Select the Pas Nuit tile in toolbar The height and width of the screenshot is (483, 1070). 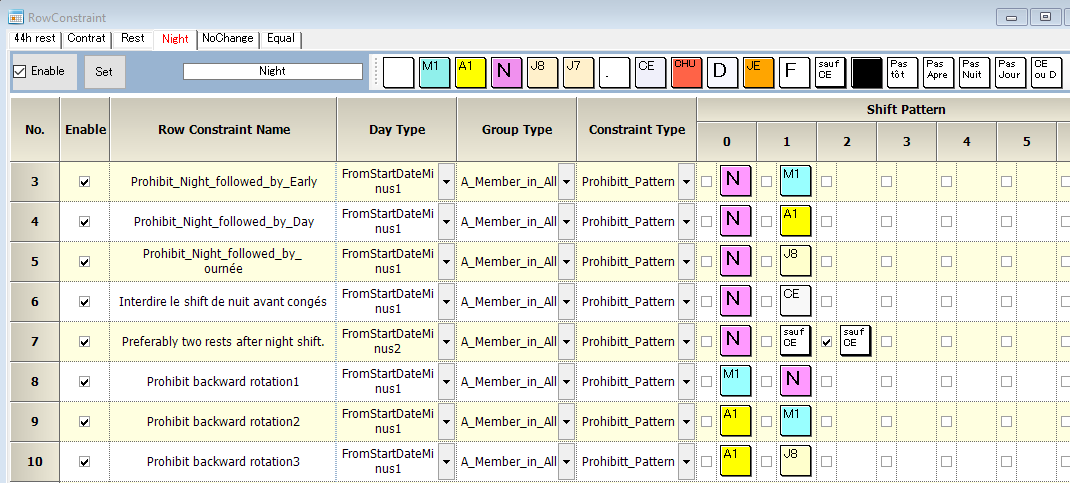974,72
